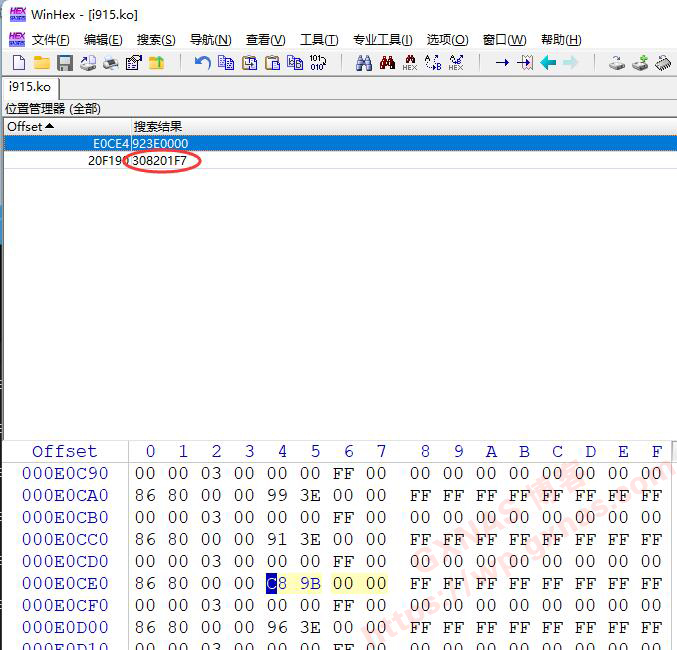Click the binary 101/010 data icon
This screenshot has width=677, height=650.
(318, 63)
